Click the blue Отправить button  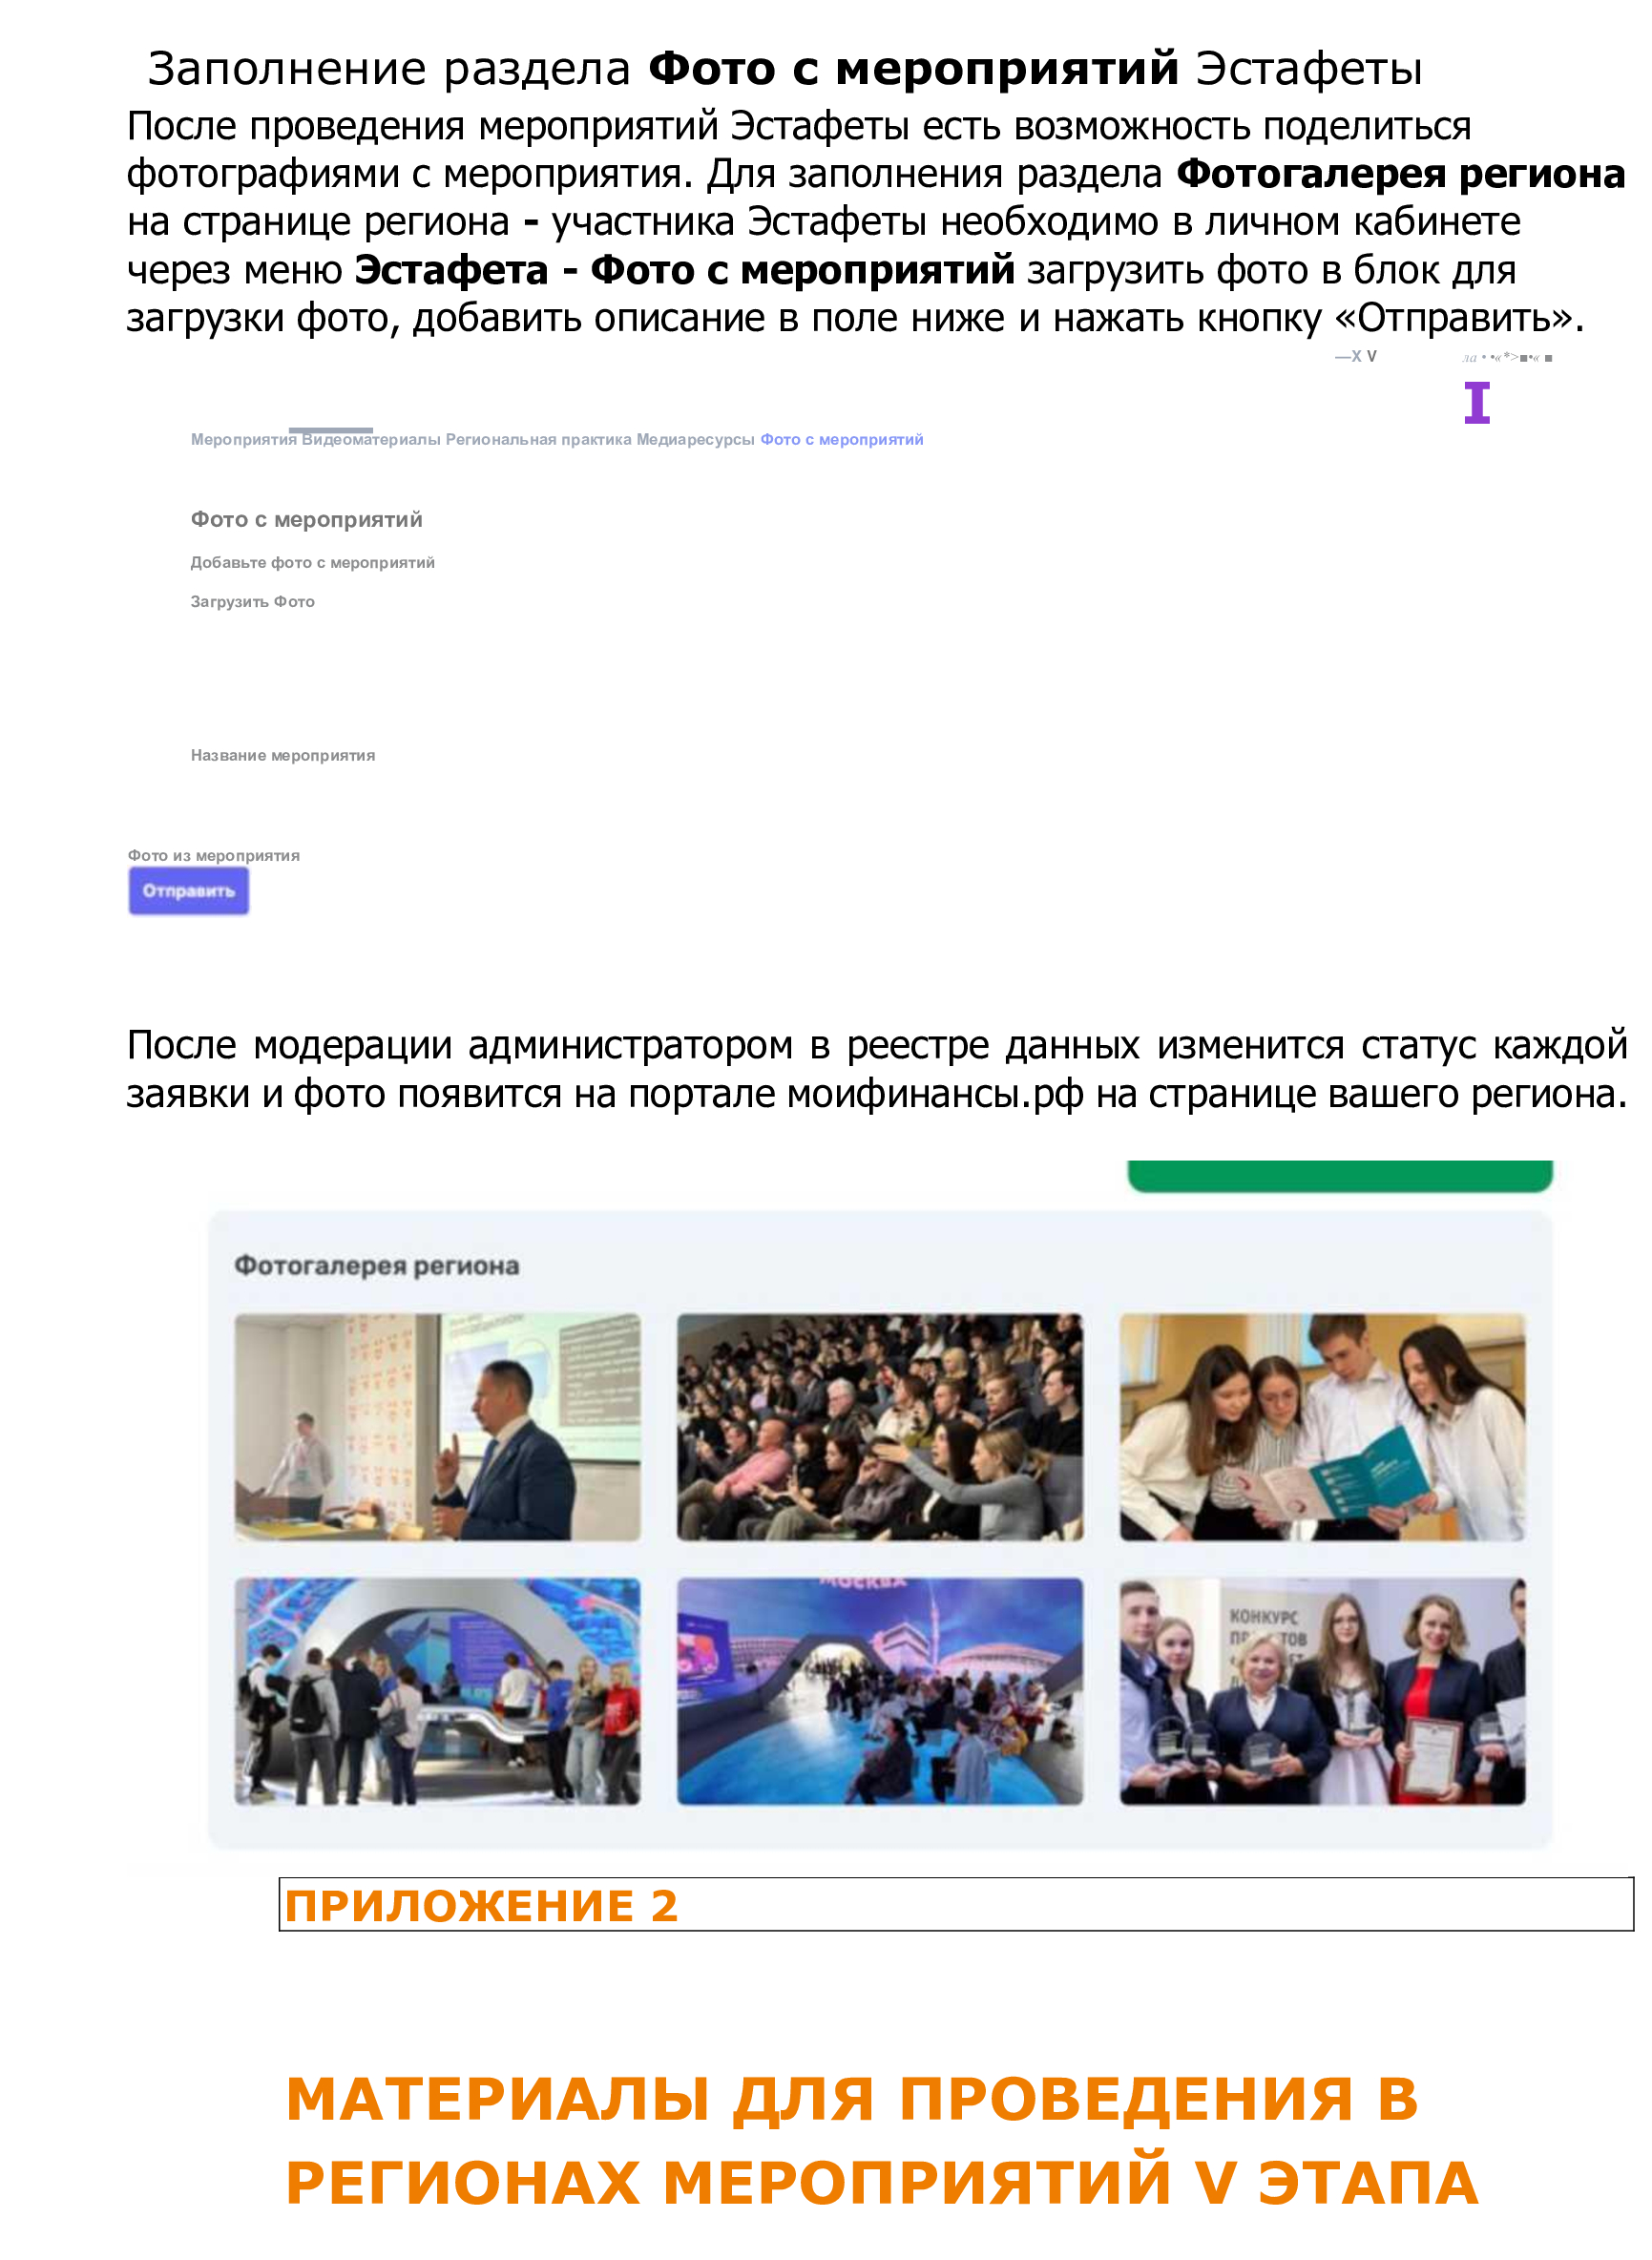pos(189,891)
